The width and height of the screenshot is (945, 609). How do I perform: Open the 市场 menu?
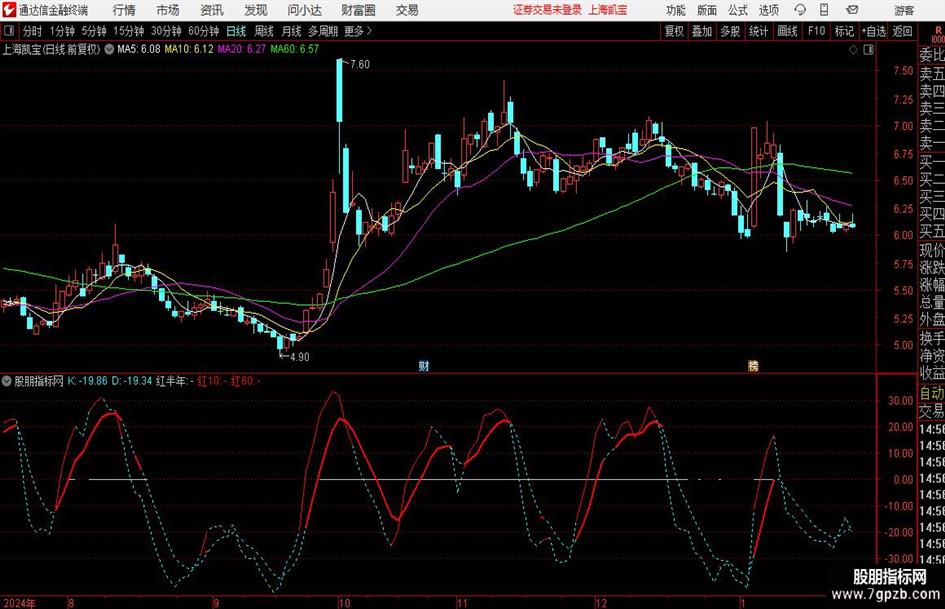coord(168,10)
